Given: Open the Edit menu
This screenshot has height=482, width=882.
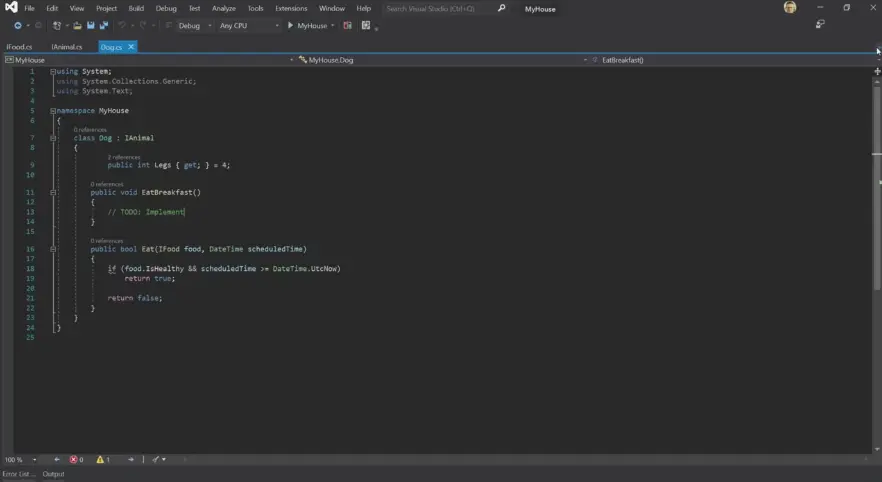Looking at the screenshot, I should (x=52, y=8).
